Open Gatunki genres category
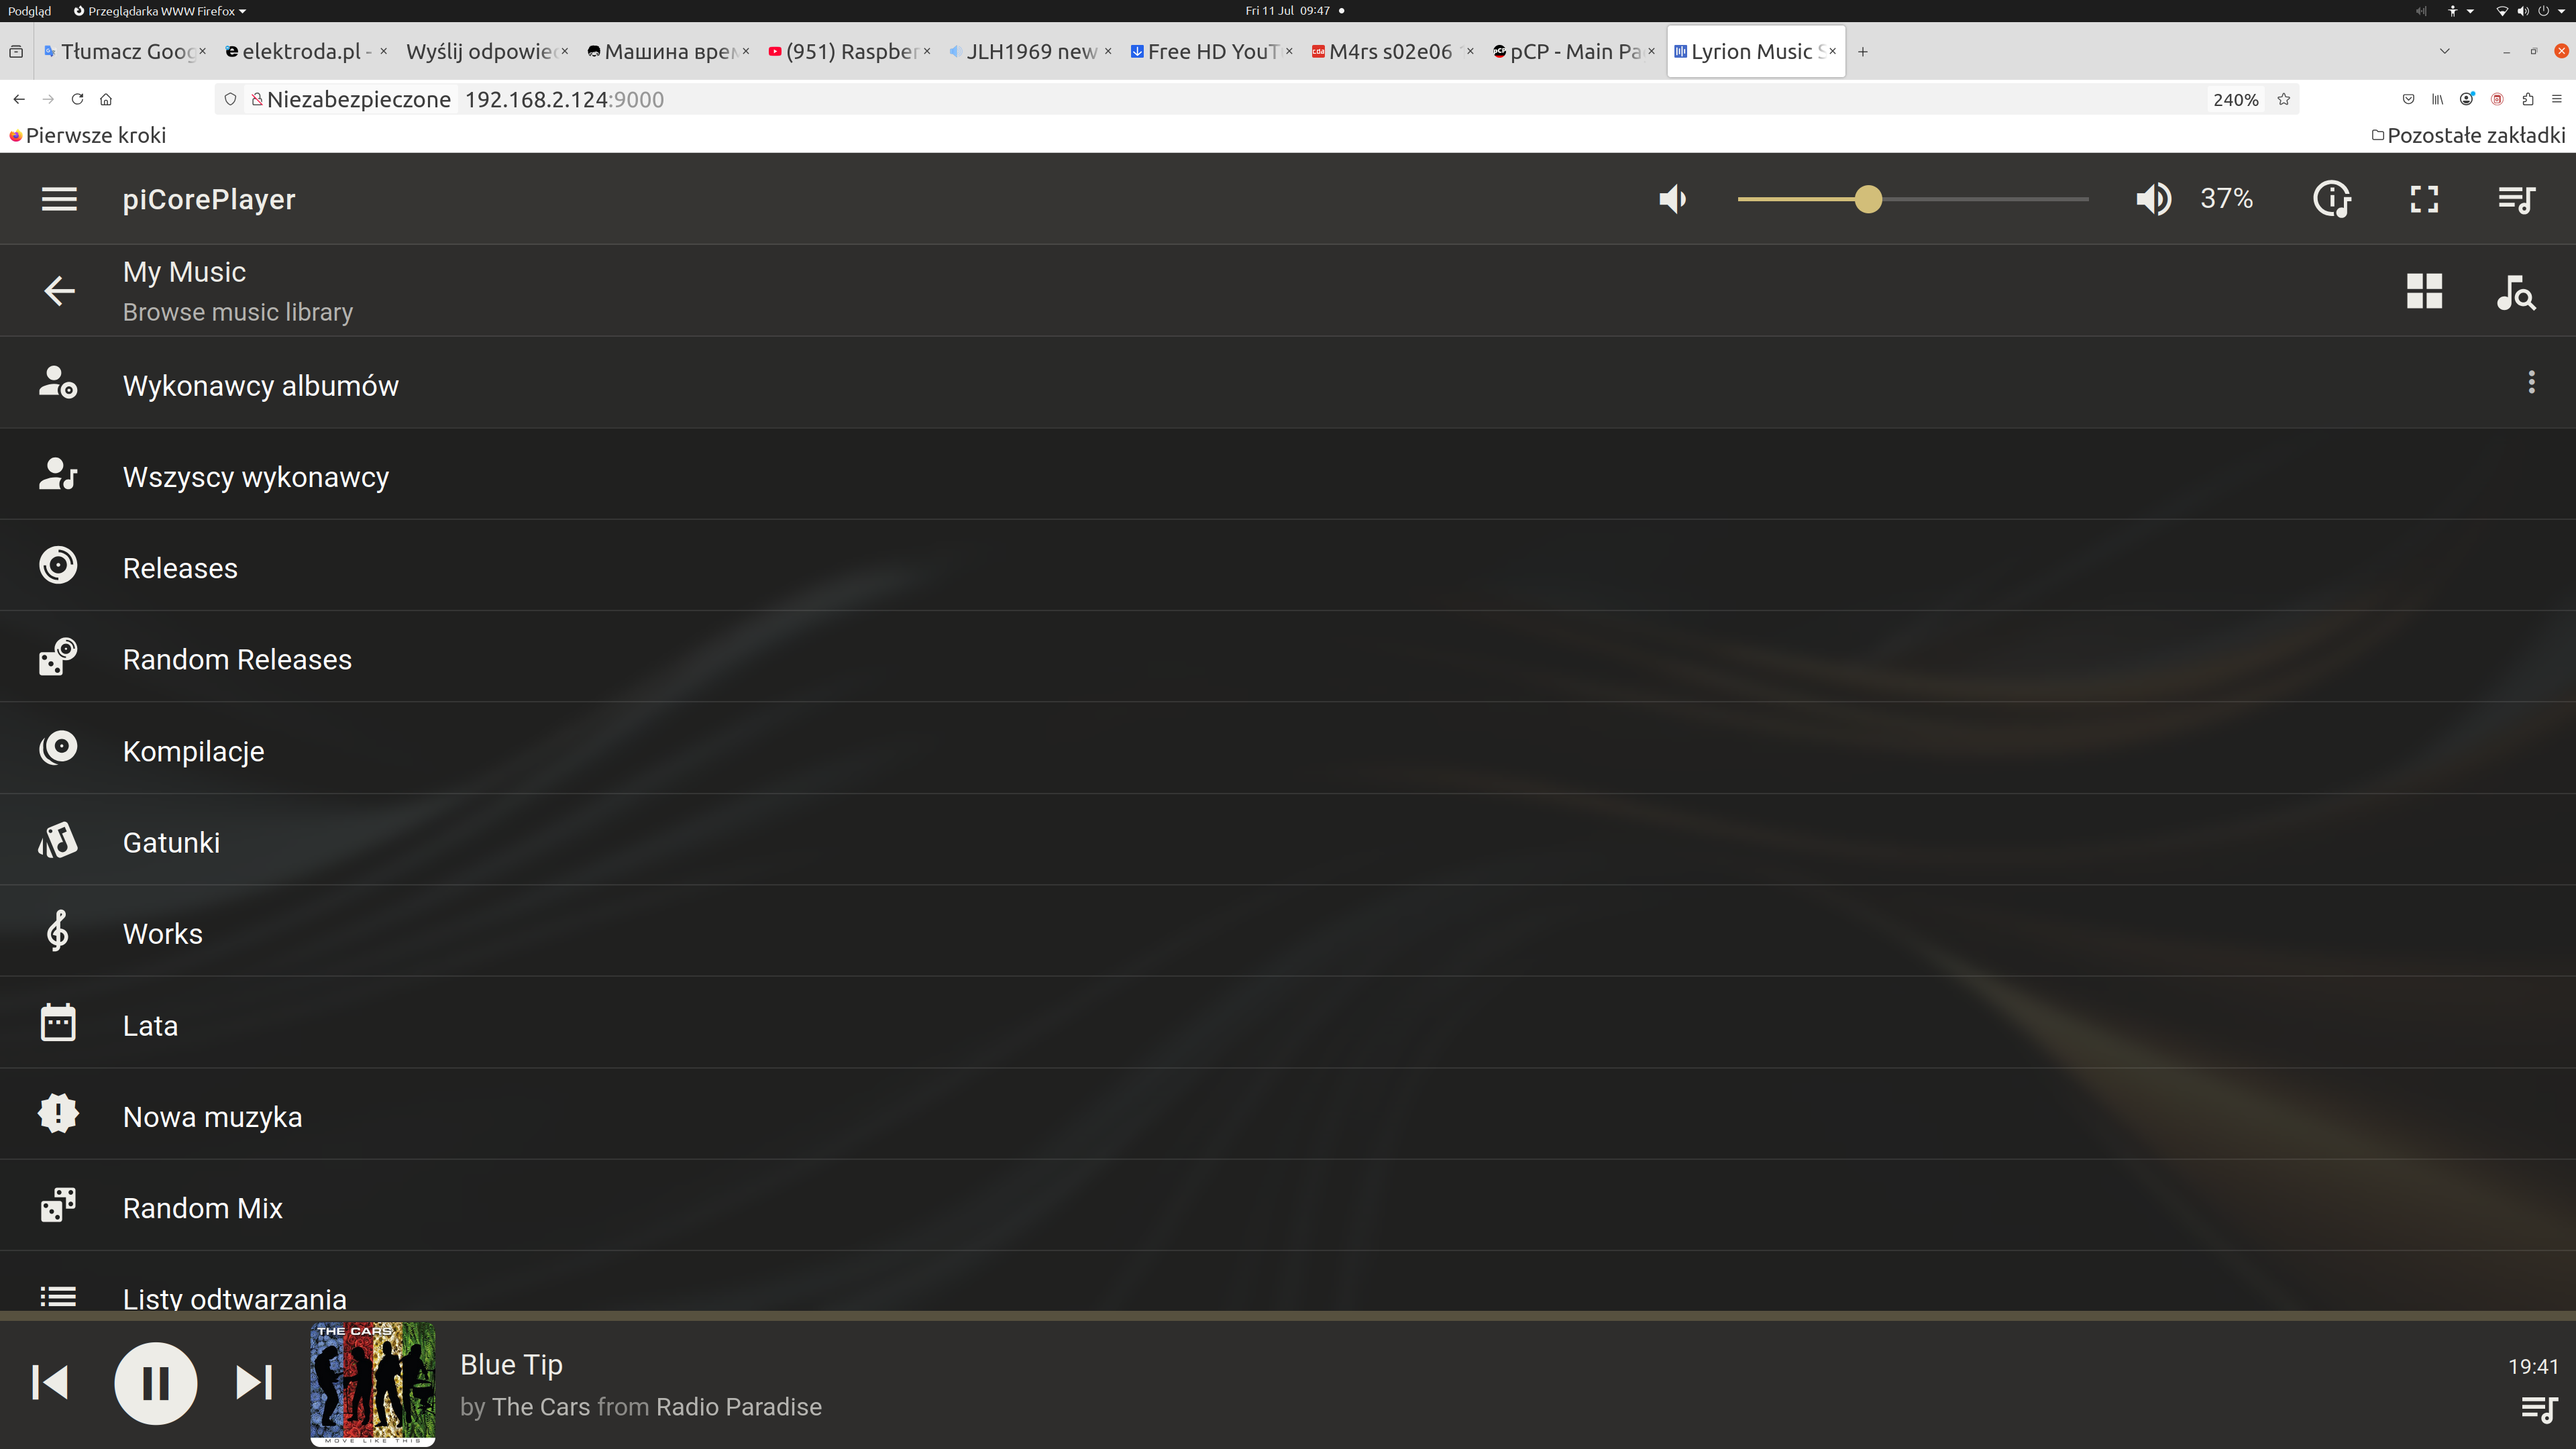Screen dimensions: 2576x1449 [1288, 840]
